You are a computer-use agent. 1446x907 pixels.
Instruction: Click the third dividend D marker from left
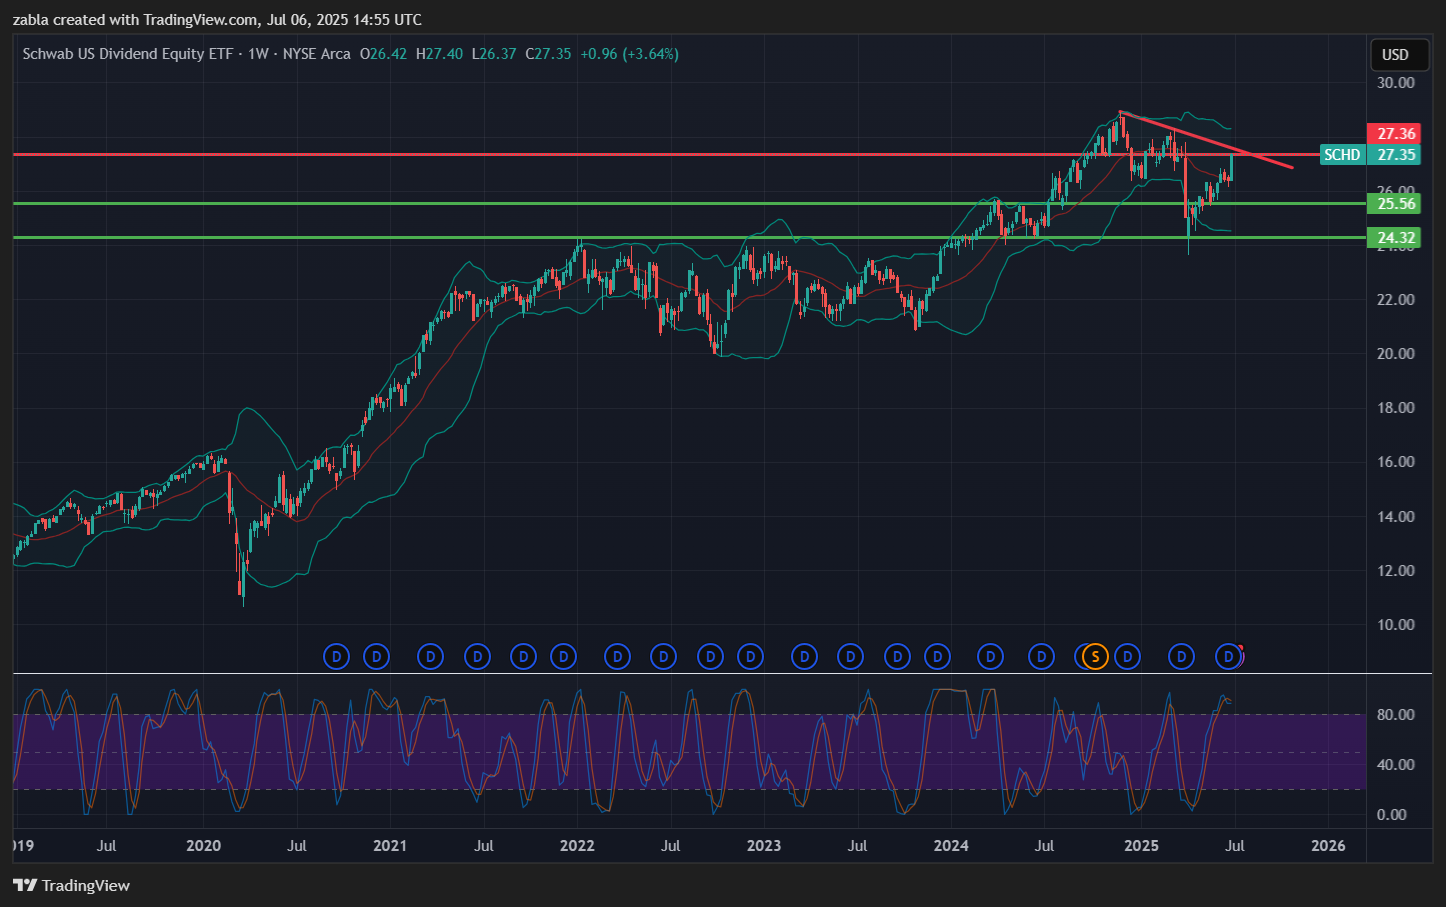[431, 657]
